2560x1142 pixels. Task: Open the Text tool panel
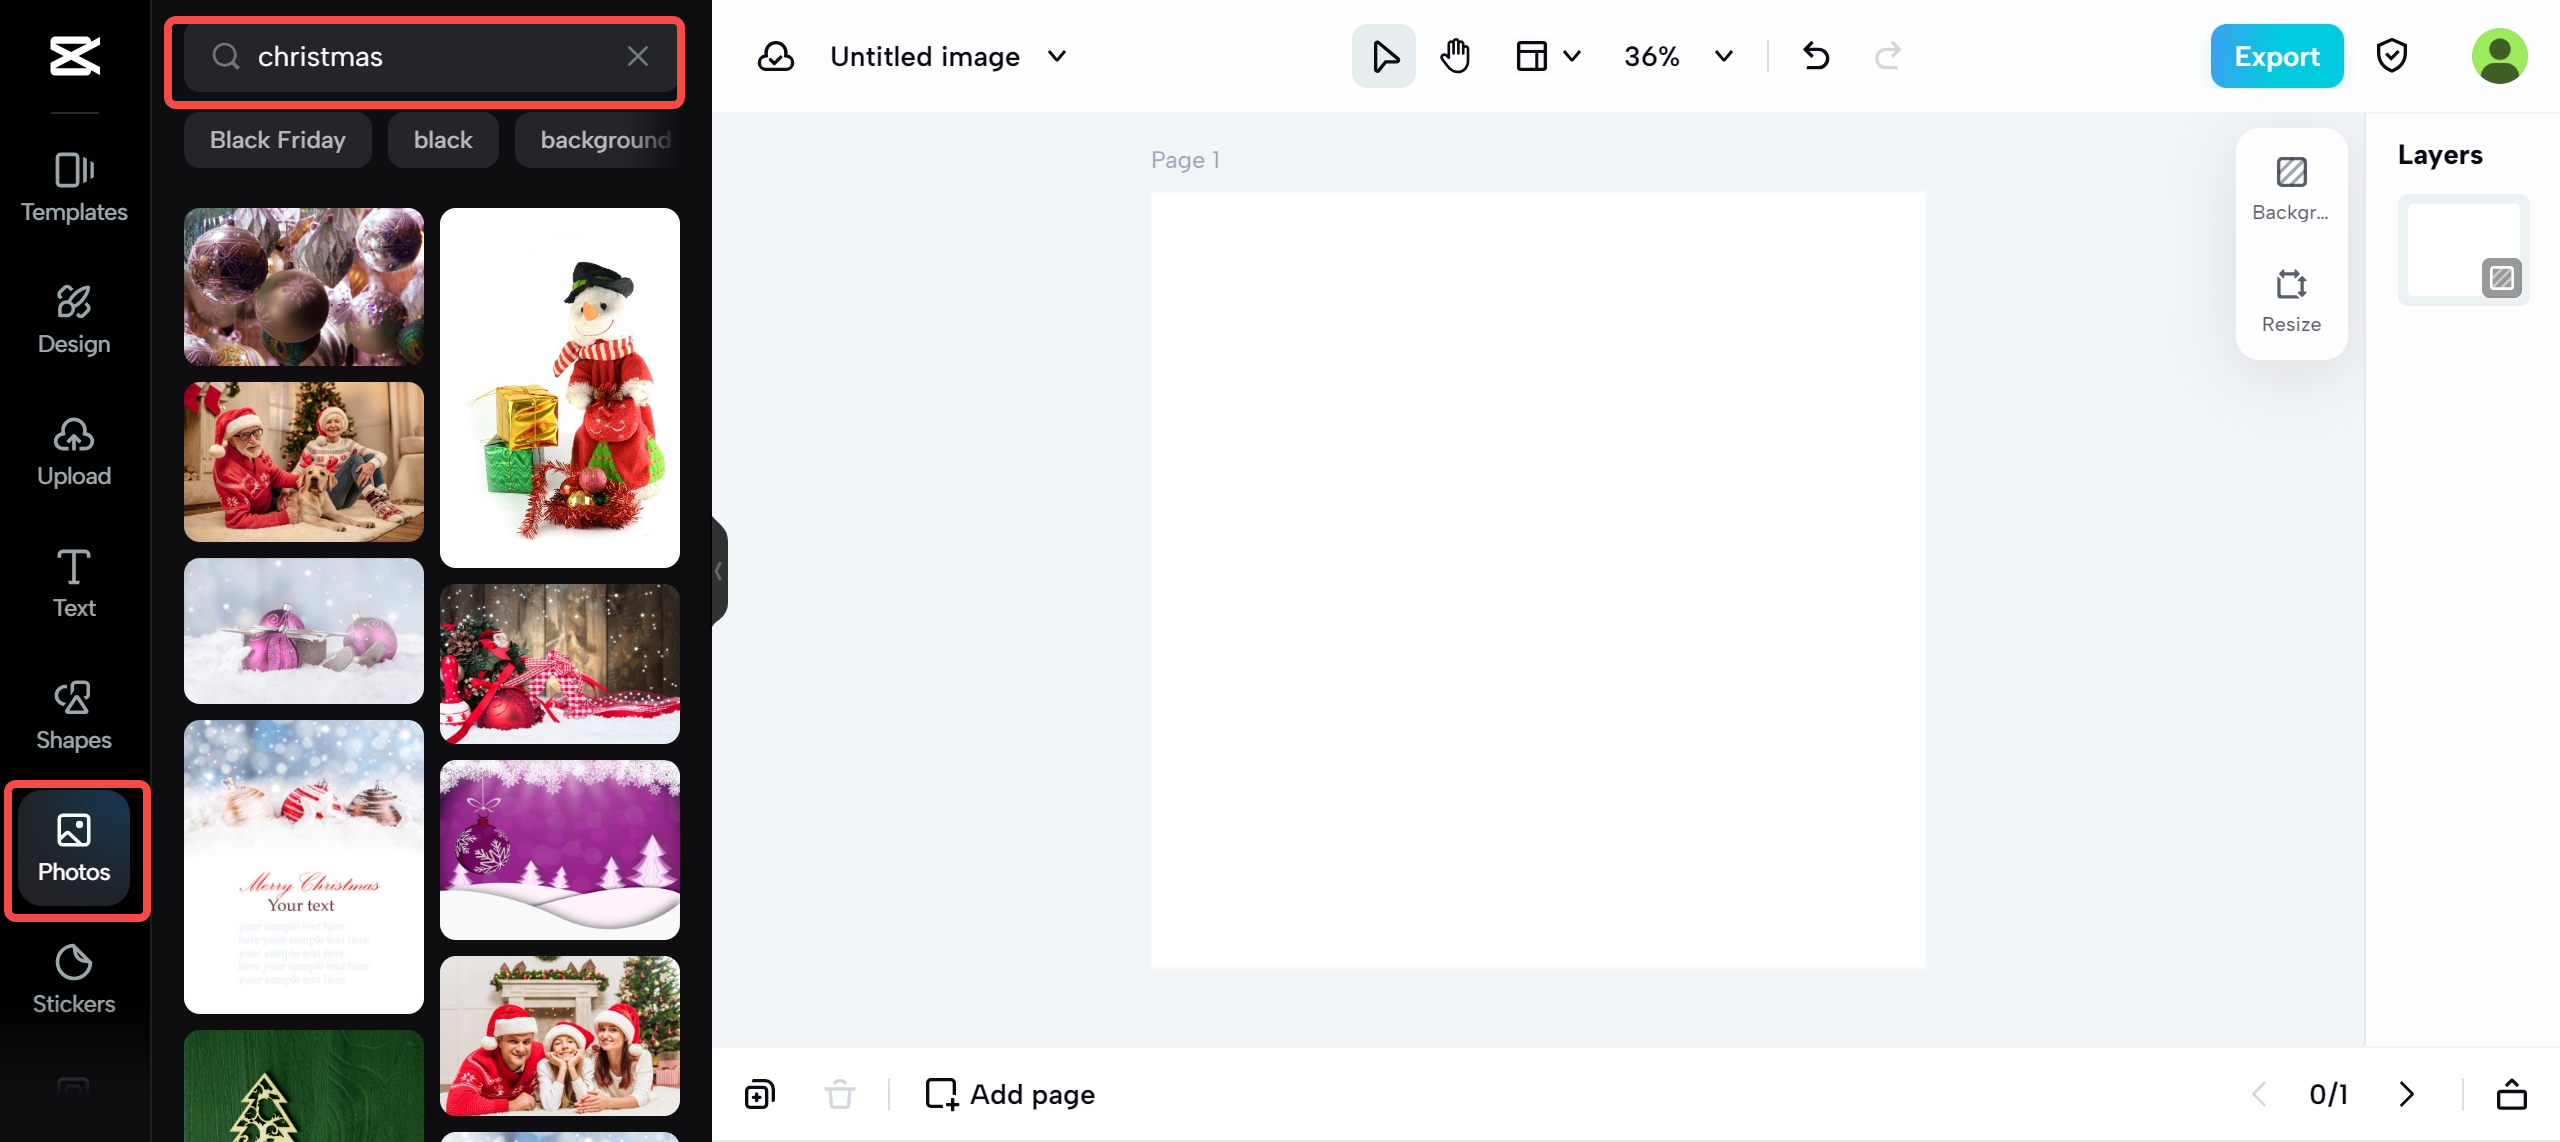click(74, 583)
